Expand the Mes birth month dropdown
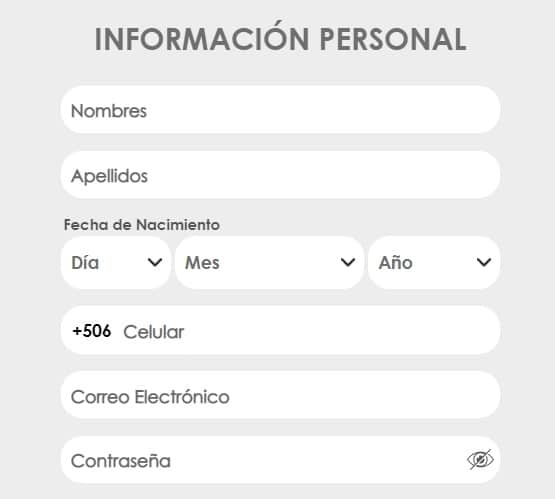This screenshot has height=499, width=555. [x=269, y=263]
